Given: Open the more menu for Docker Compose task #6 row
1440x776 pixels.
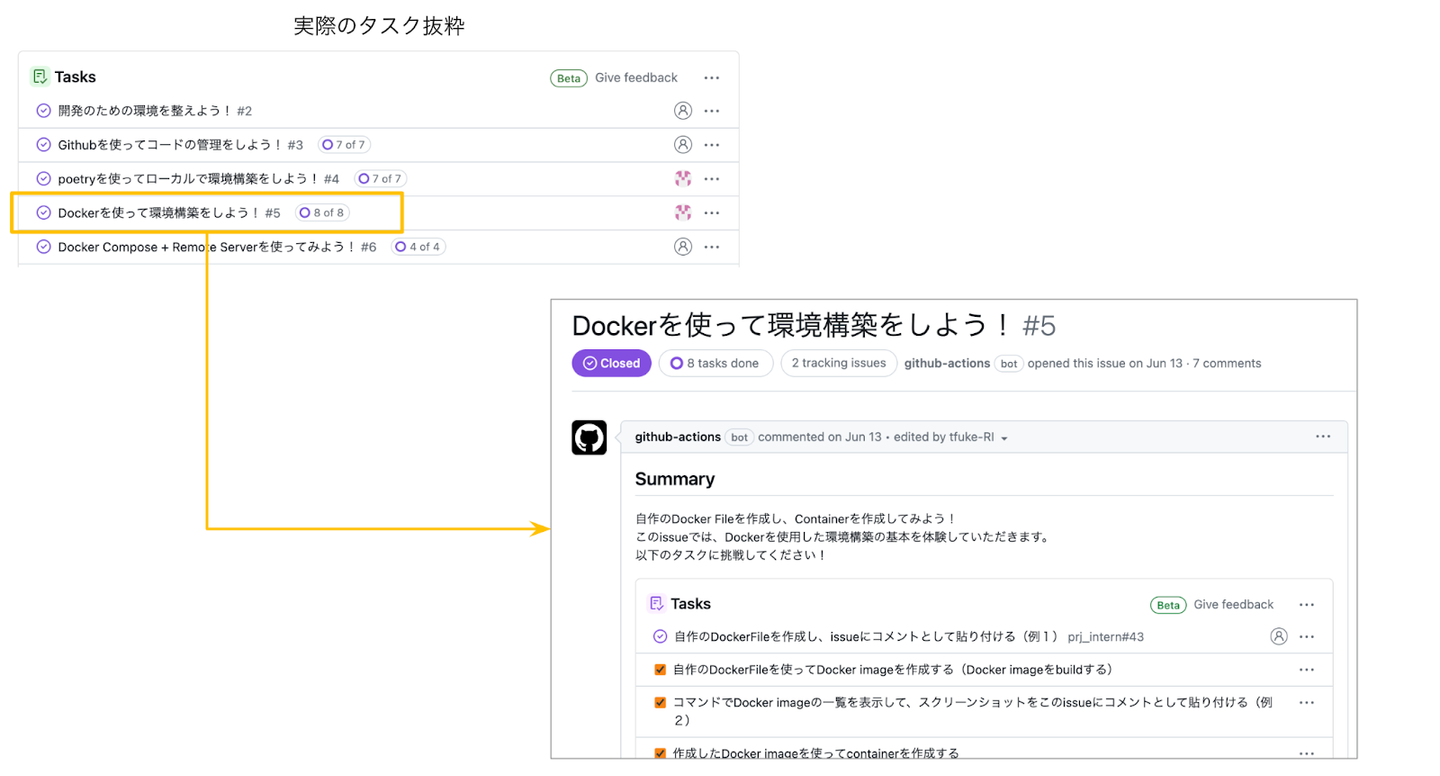Looking at the screenshot, I should tap(711, 247).
